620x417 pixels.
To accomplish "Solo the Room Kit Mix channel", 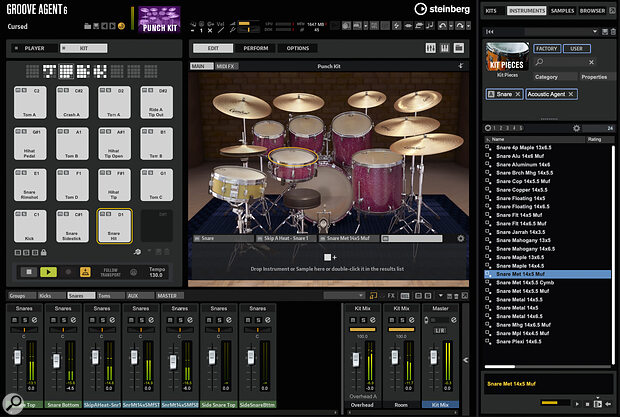I will coord(402,320).
